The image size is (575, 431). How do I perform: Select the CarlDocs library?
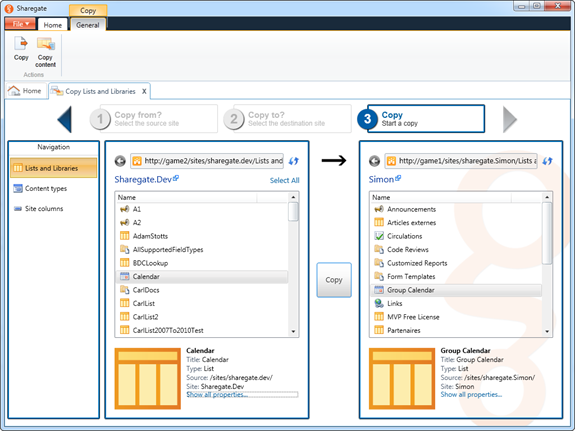pos(202,290)
